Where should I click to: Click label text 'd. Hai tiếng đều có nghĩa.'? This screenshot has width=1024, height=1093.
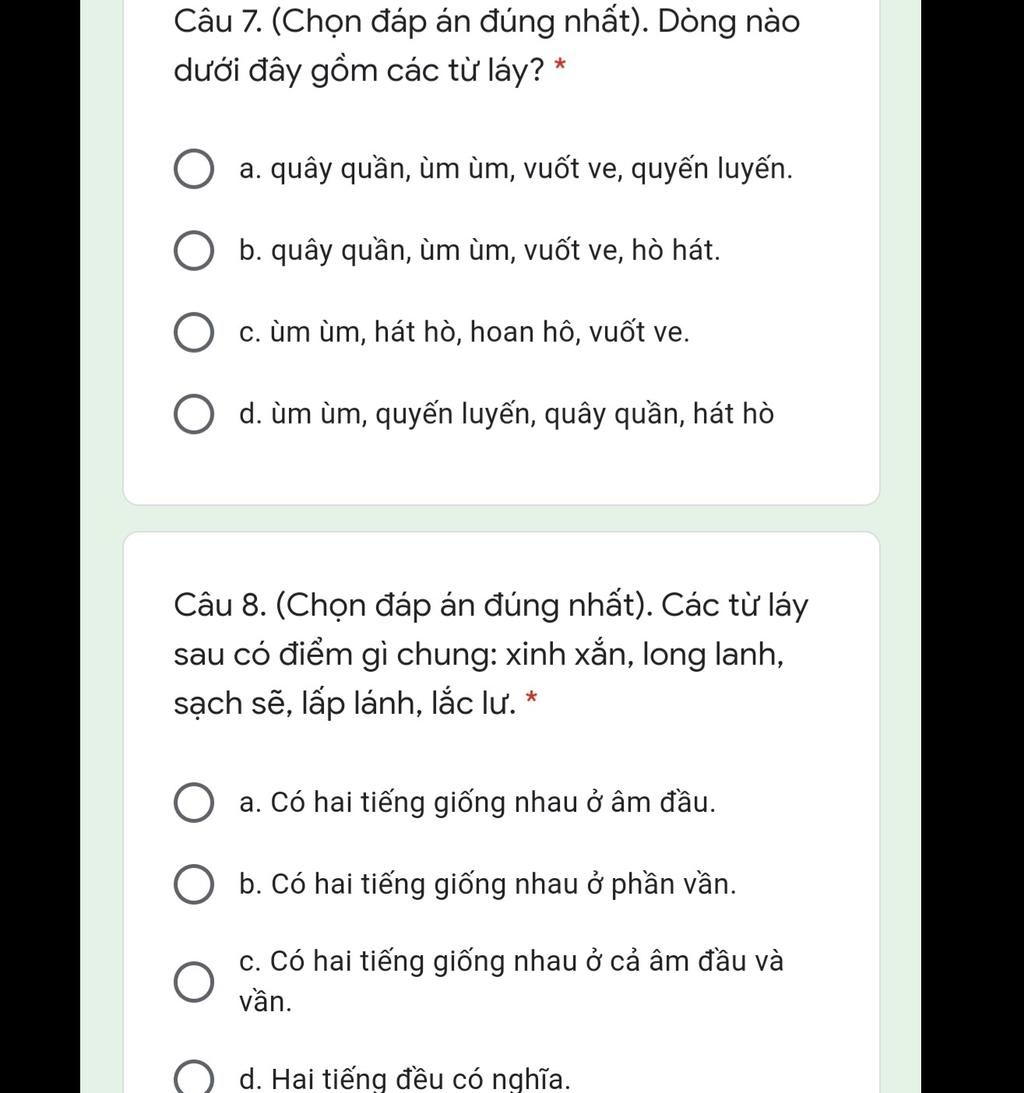click(404, 1079)
